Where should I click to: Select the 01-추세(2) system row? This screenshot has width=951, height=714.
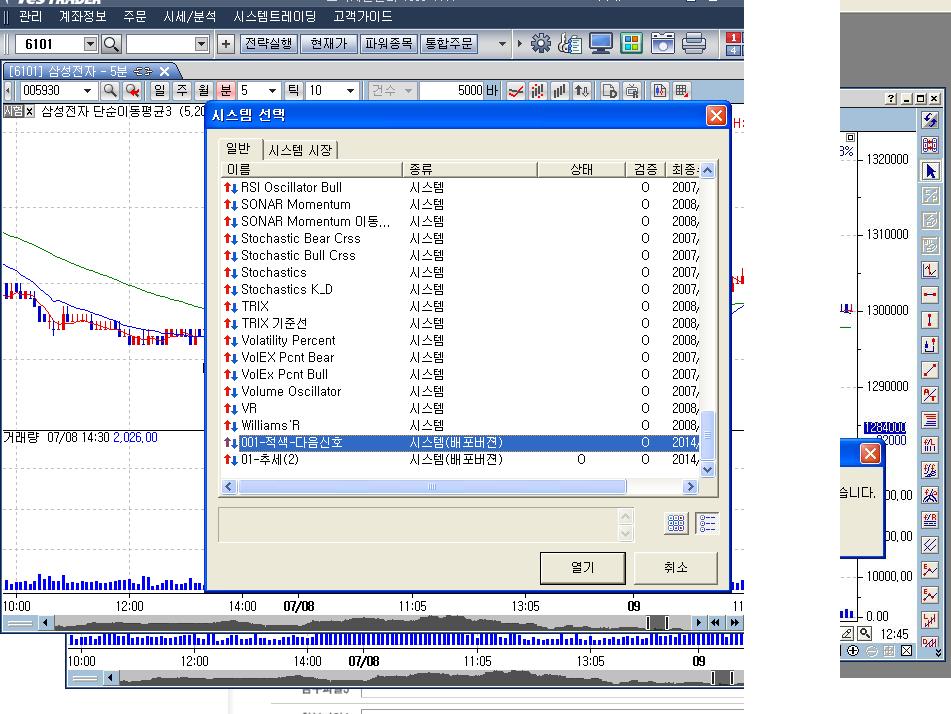click(270, 460)
